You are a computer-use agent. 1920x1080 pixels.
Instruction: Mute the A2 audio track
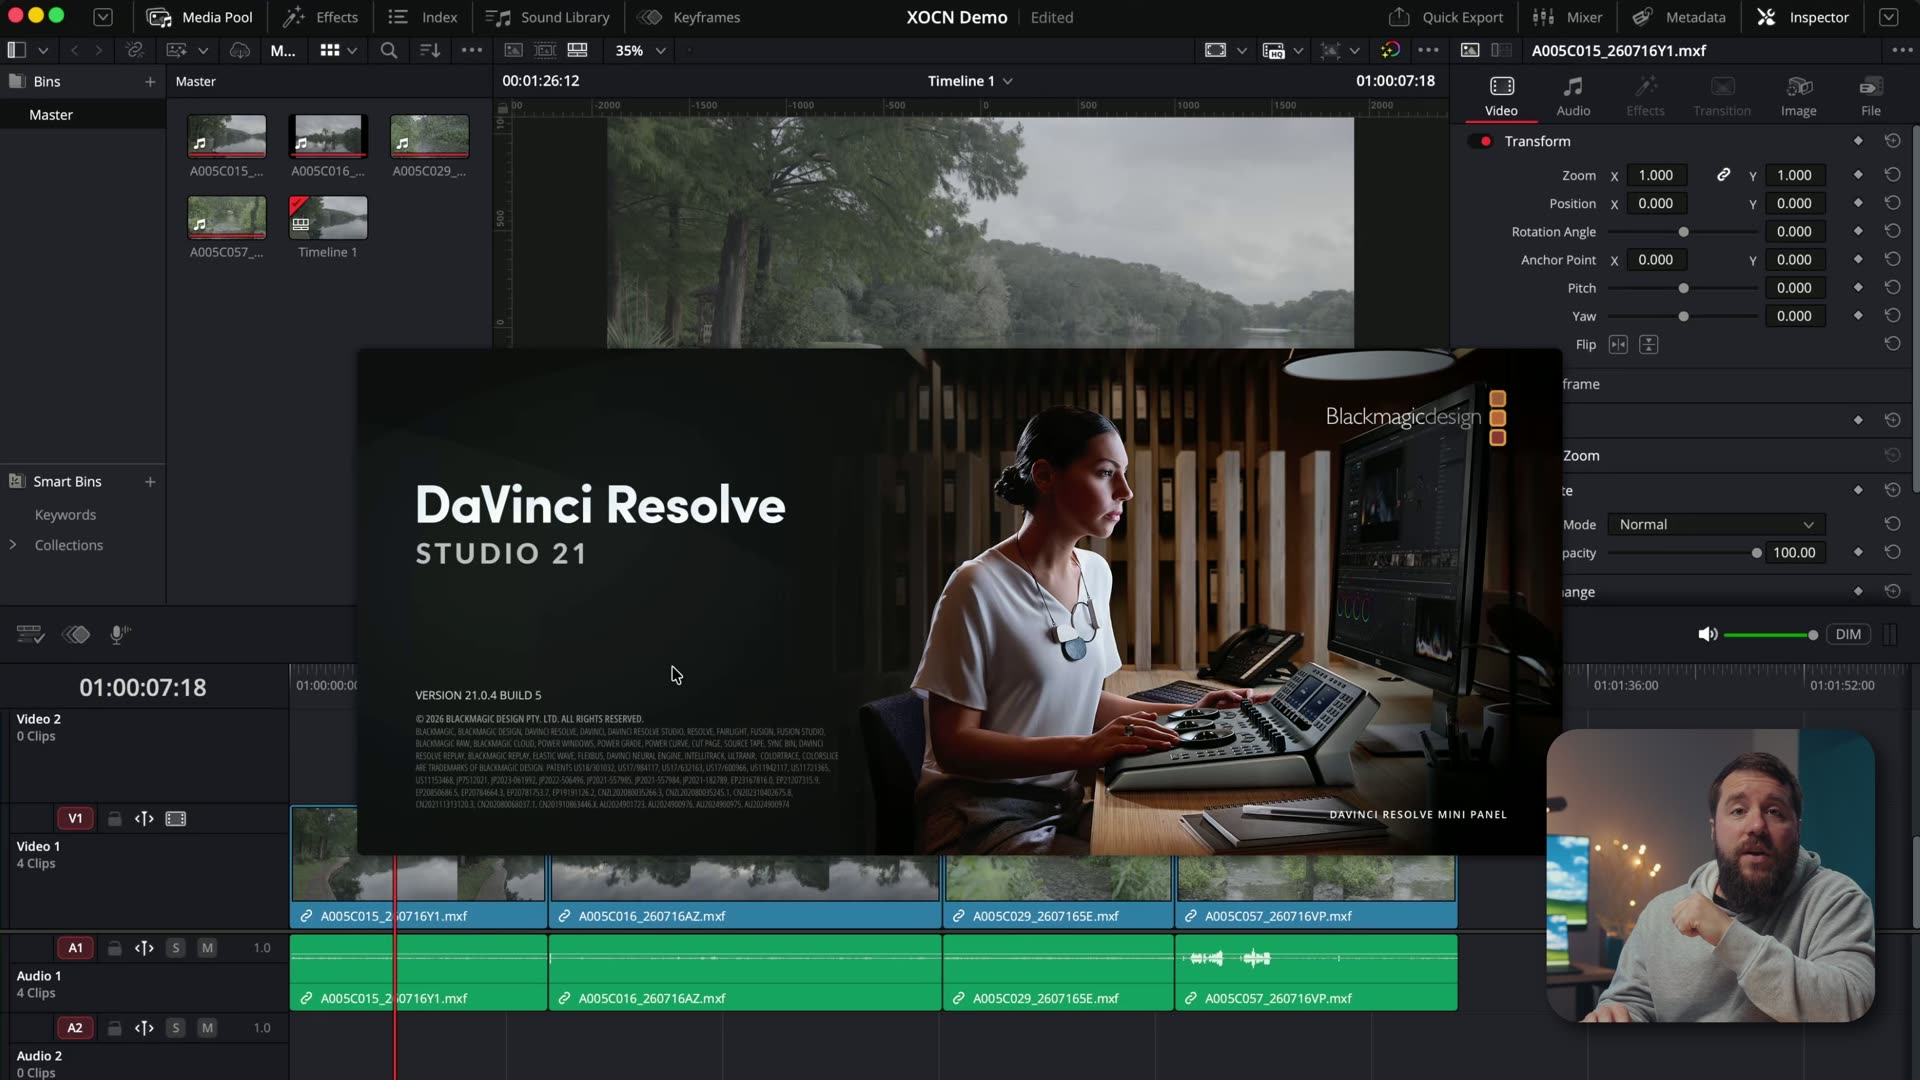pos(207,1028)
